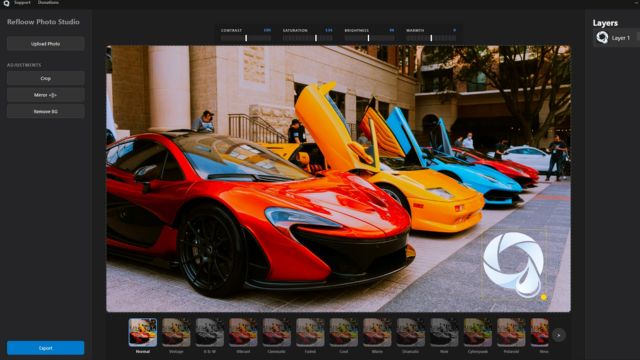Click the Layers panel heading
The width and height of the screenshot is (640, 360).
[x=605, y=23]
